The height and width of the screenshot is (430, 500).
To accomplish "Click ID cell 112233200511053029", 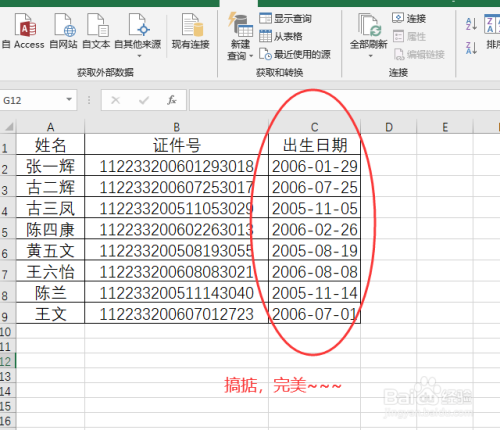I will click(x=177, y=208).
